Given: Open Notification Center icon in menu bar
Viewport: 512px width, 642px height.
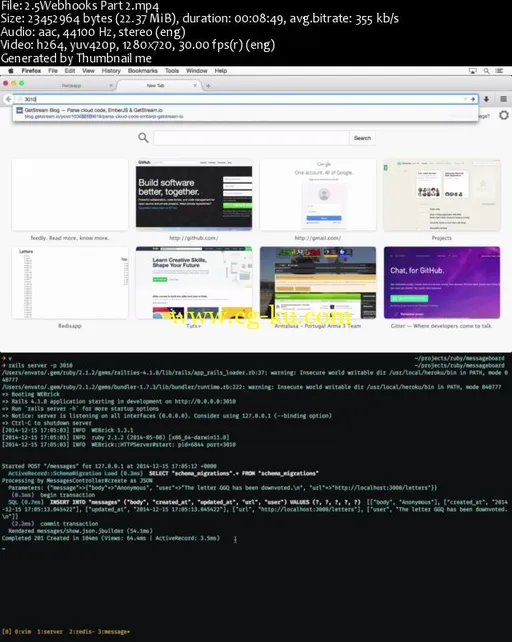Looking at the screenshot, I should tap(499, 71).
